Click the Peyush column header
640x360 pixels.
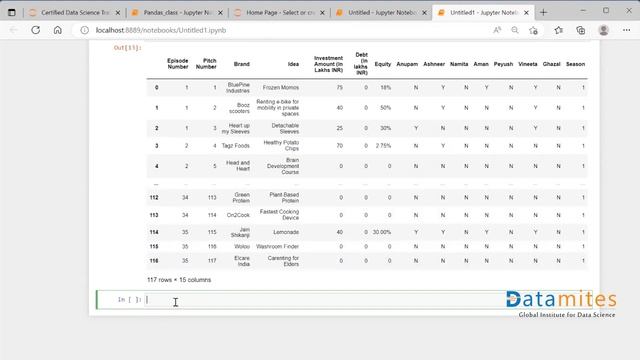[x=503, y=64]
